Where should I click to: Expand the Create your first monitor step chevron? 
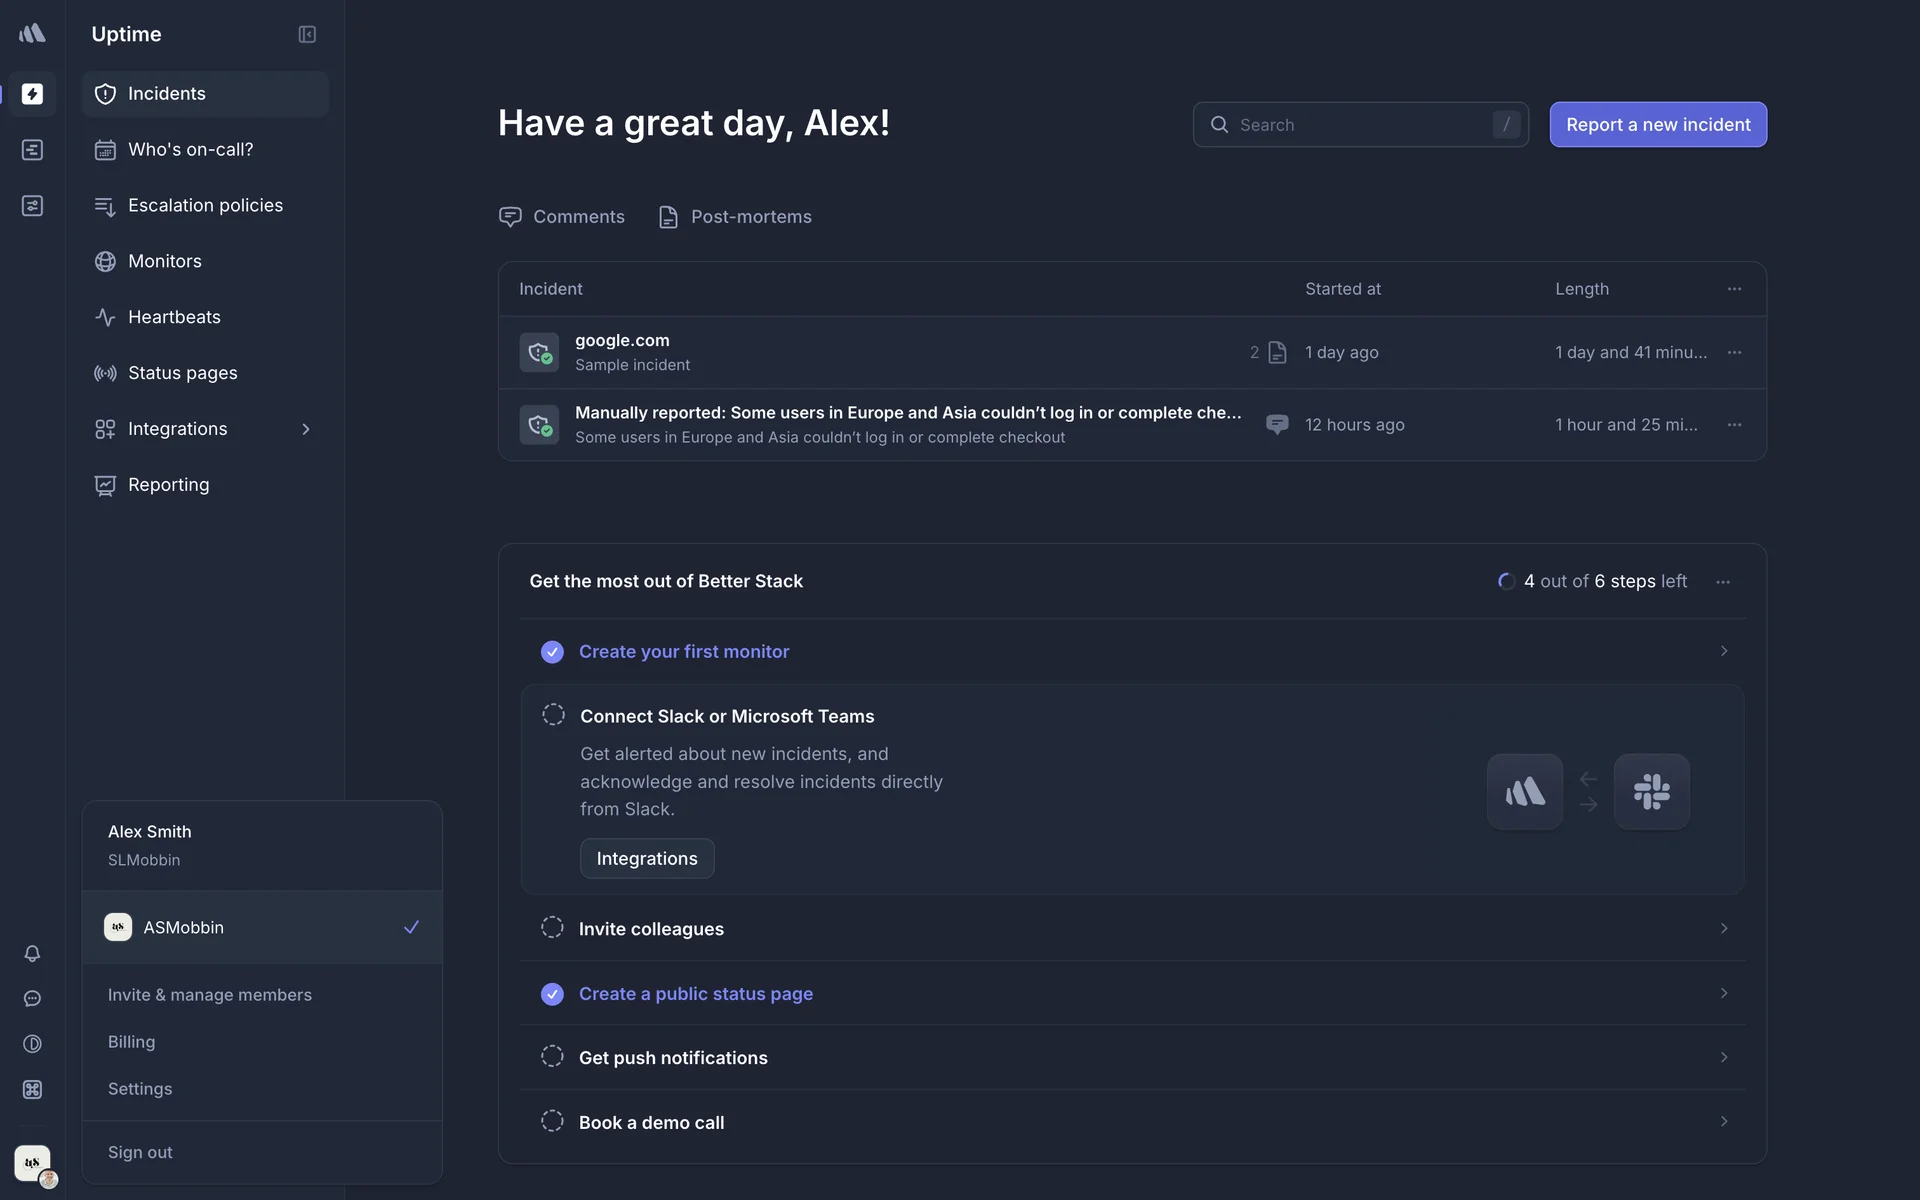tap(1723, 651)
